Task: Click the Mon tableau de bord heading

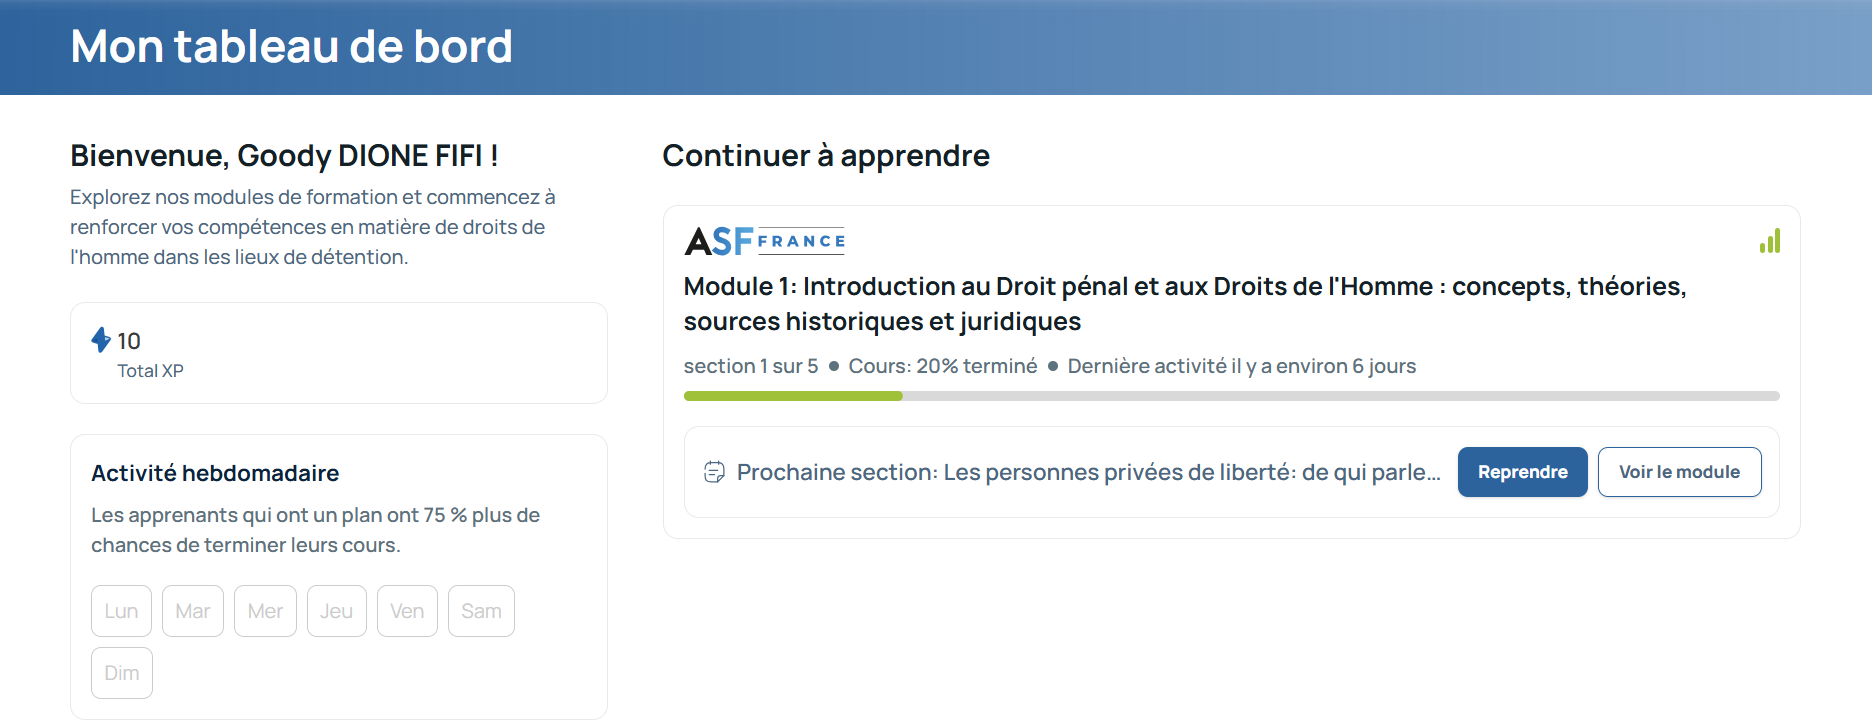Action: point(291,47)
